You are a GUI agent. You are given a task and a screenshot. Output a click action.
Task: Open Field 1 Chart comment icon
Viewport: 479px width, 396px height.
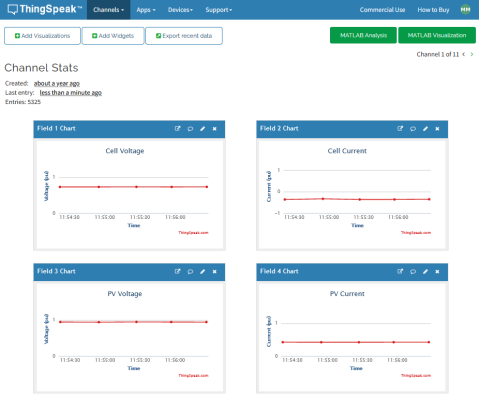(x=190, y=129)
